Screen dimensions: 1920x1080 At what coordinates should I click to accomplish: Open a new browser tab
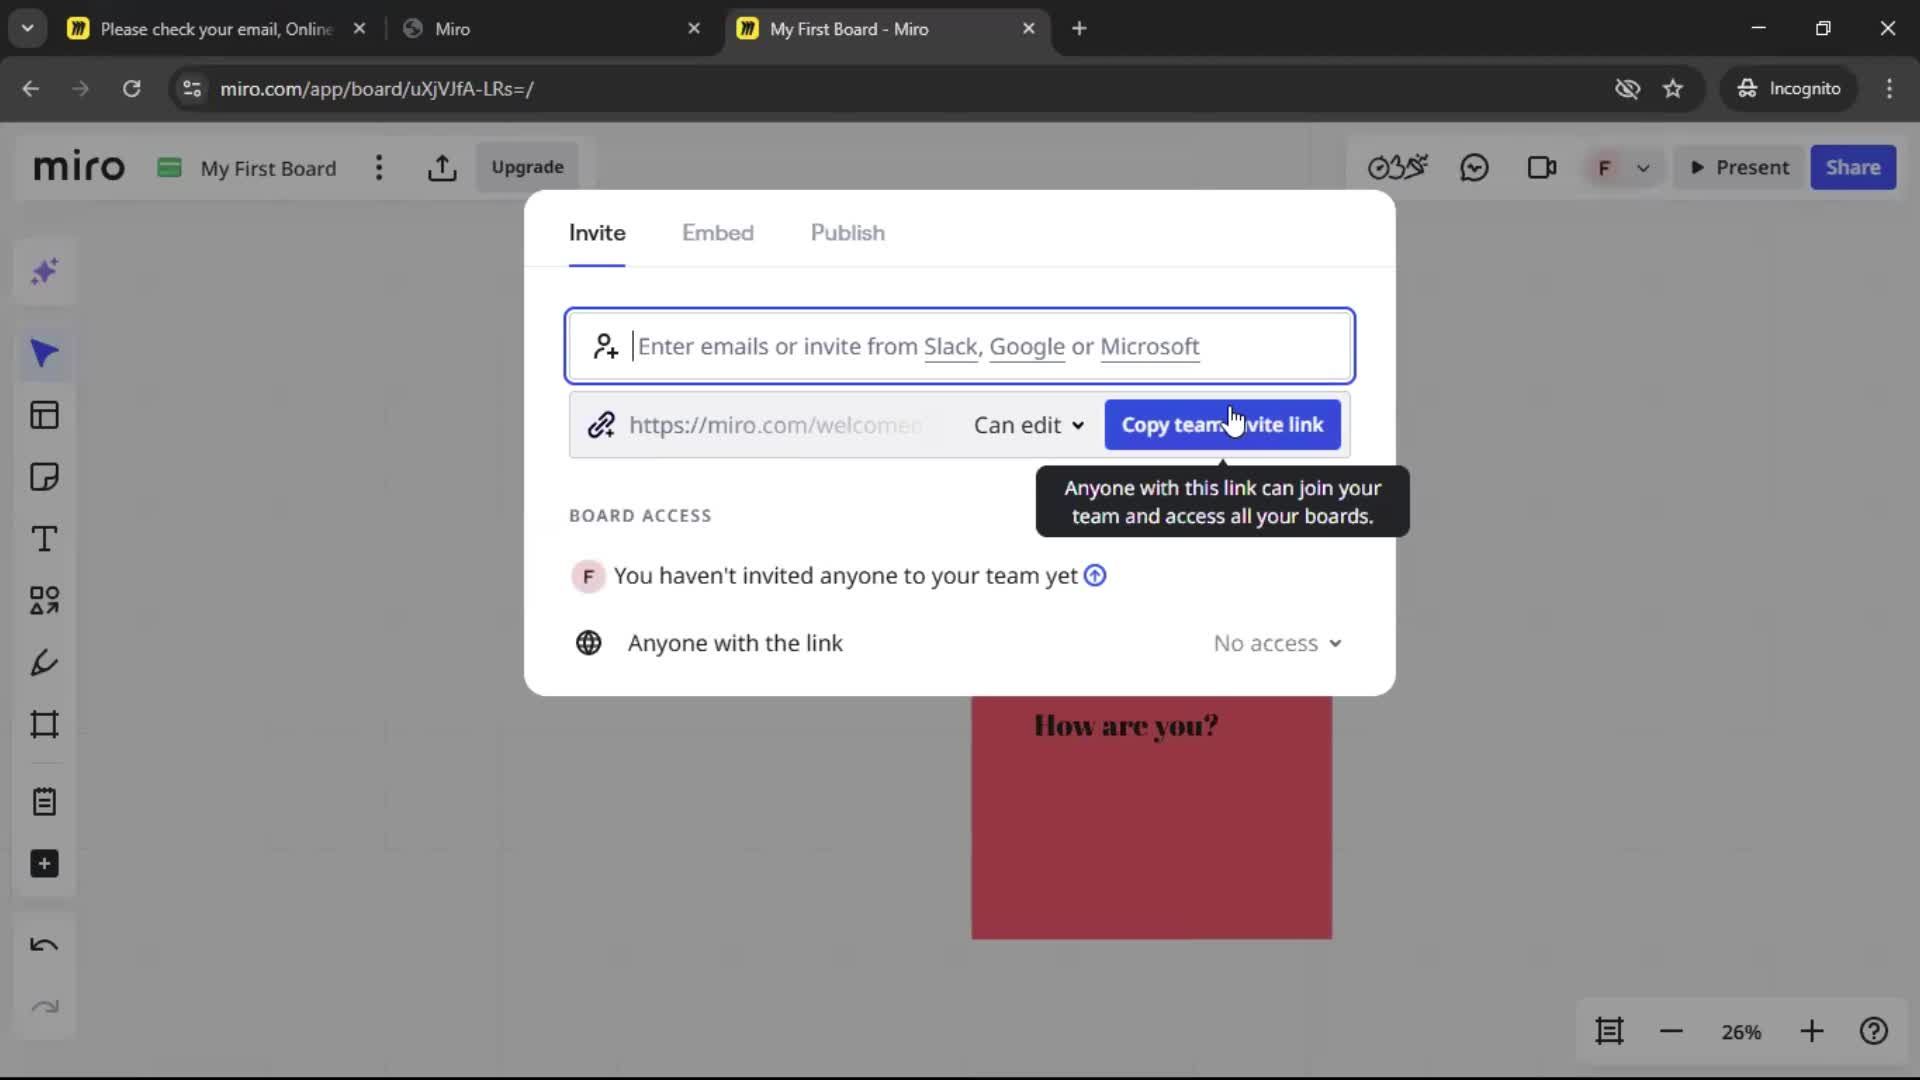(x=1079, y=29)
